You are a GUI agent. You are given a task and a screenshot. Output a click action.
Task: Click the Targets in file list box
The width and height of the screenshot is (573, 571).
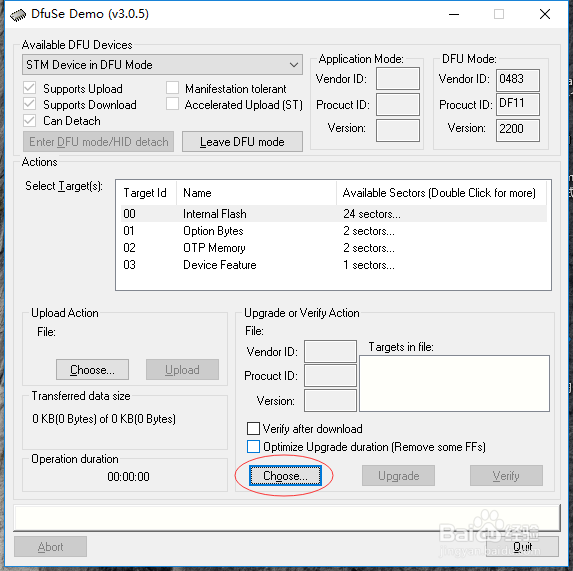(454, 384)
